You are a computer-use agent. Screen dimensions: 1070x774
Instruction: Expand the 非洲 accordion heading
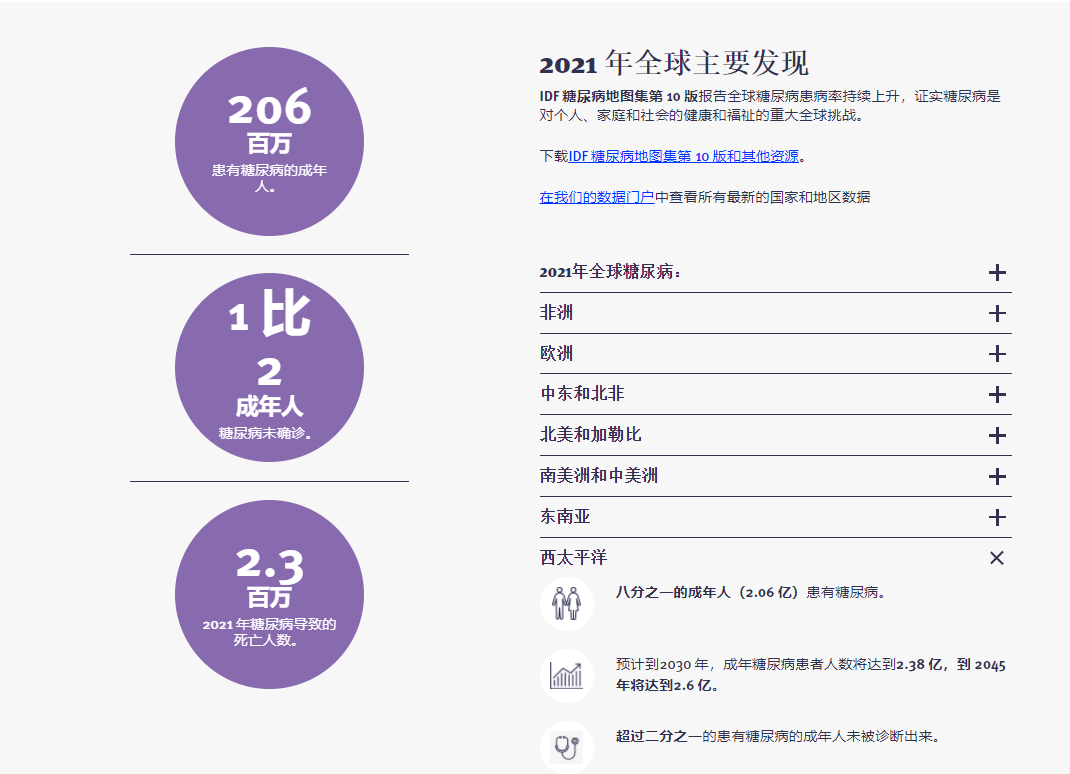(557, 313)
